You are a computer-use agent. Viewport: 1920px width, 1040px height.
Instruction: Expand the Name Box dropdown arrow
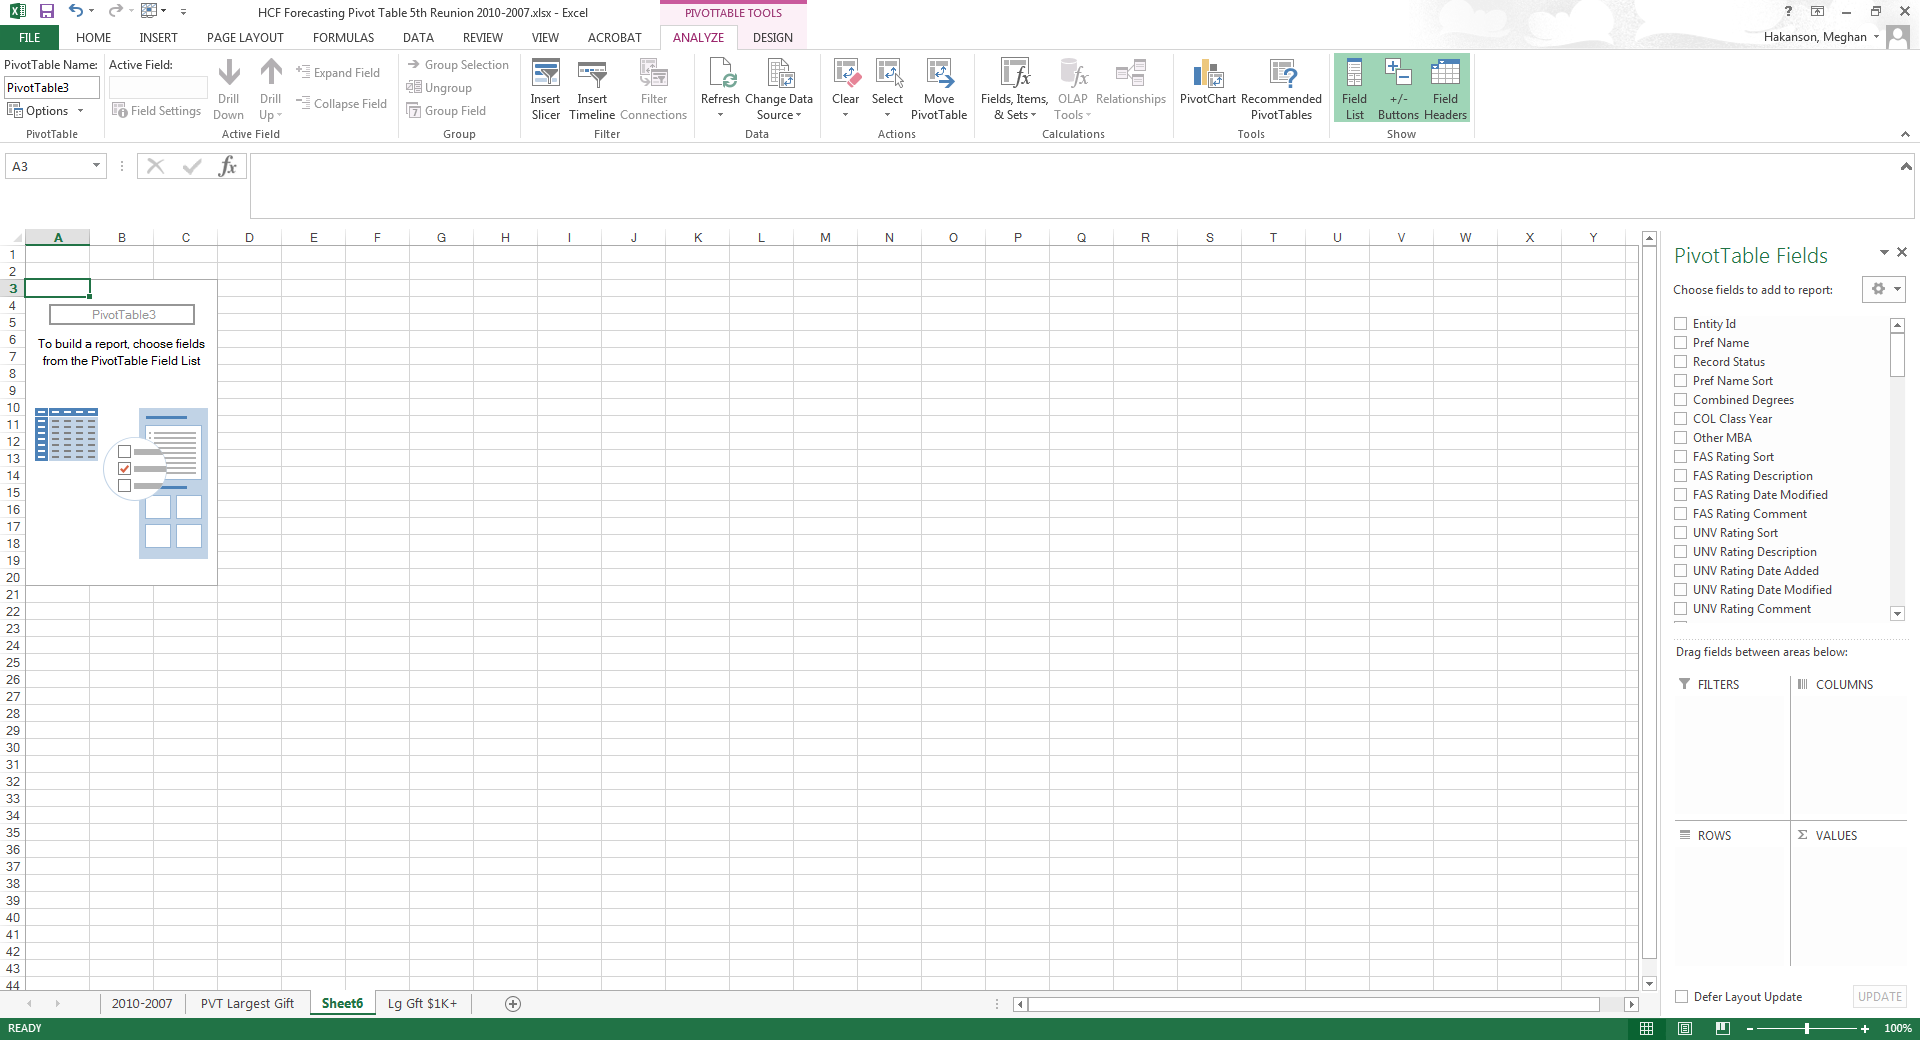(96, 166)
